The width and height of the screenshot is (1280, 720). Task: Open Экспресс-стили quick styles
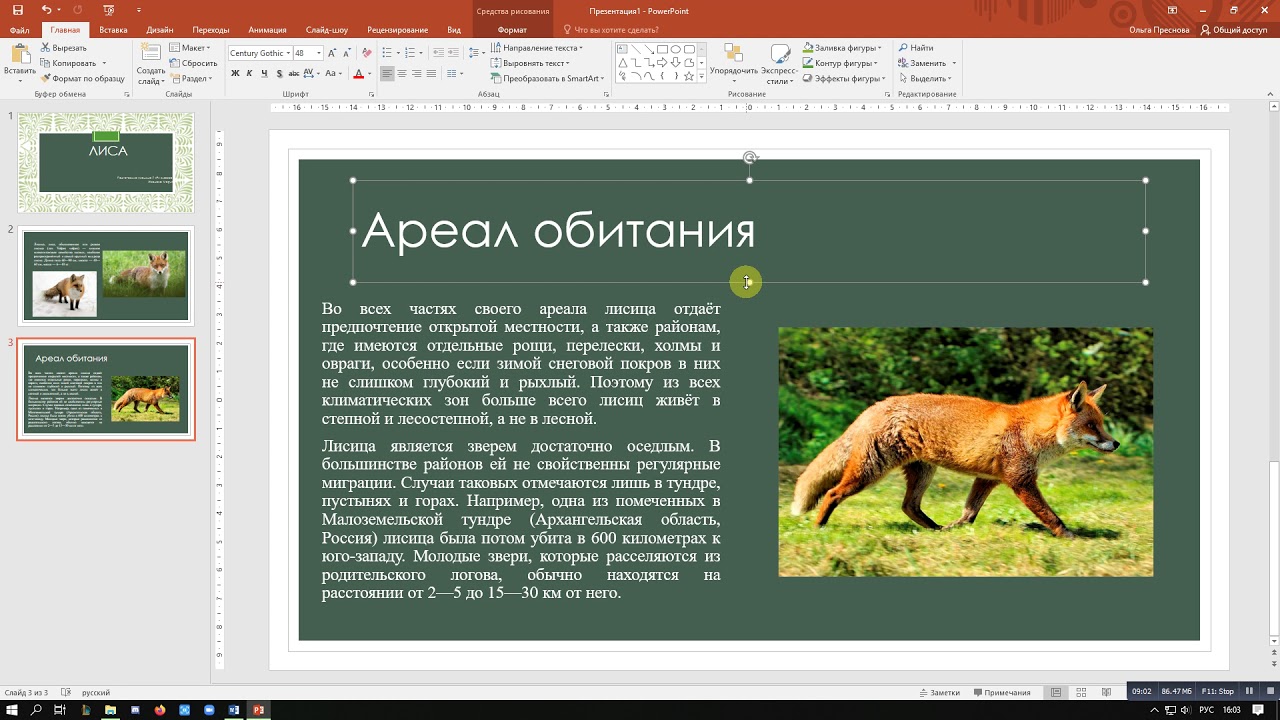779,62
